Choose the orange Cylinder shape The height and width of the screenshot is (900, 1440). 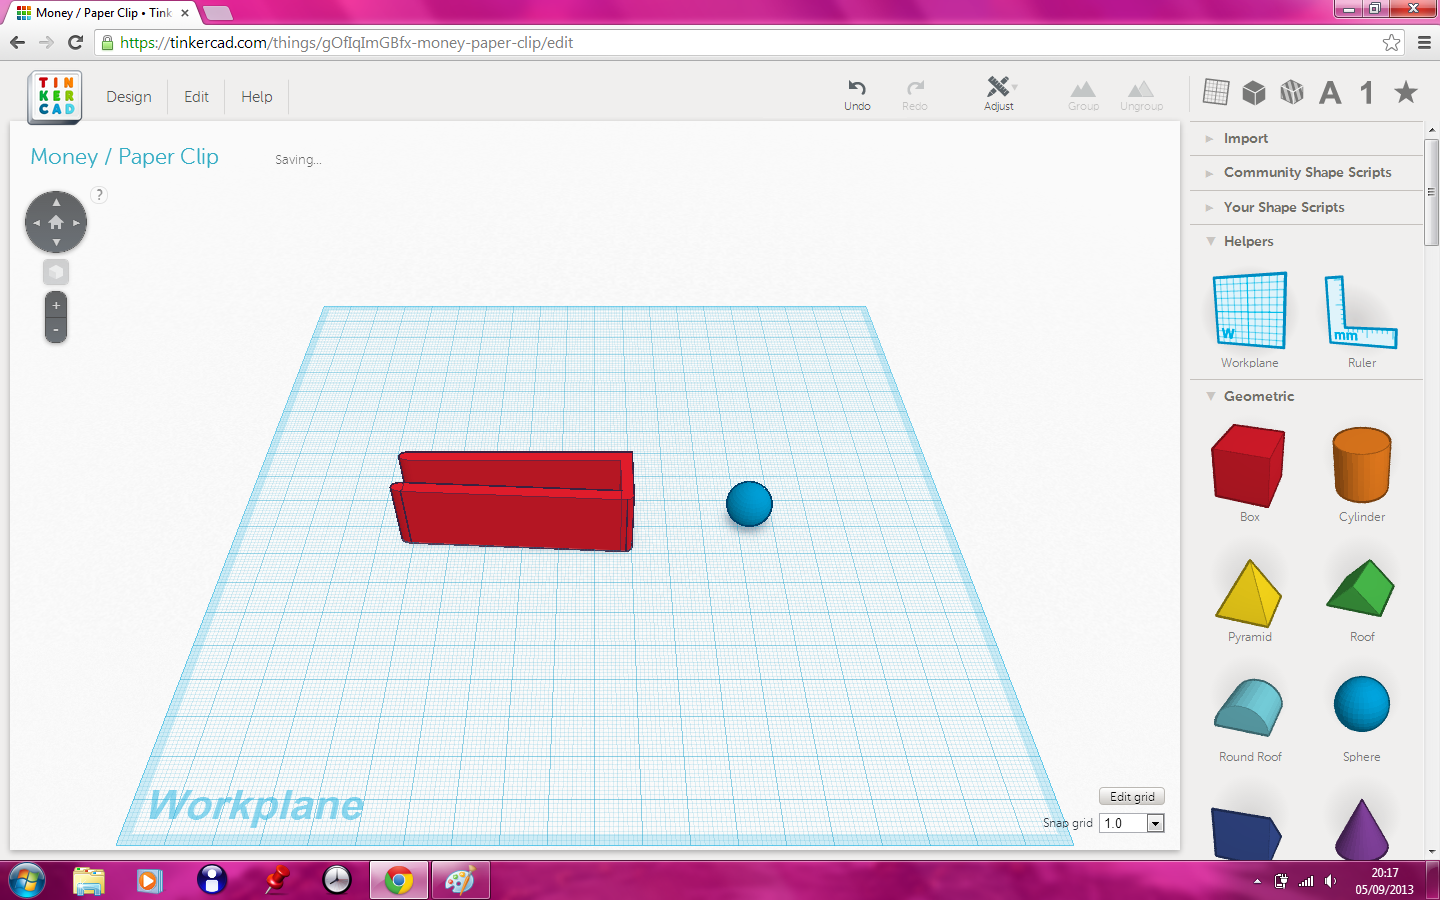coord(1362,465)
